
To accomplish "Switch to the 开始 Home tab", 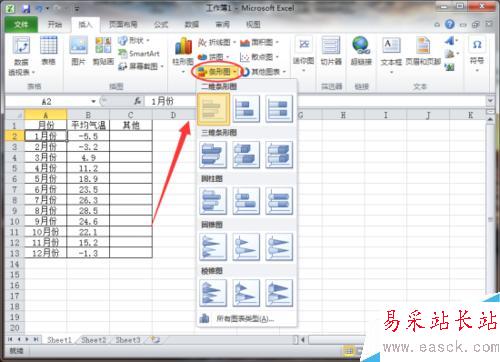I will pyautogui.click(x=55, y=24).
